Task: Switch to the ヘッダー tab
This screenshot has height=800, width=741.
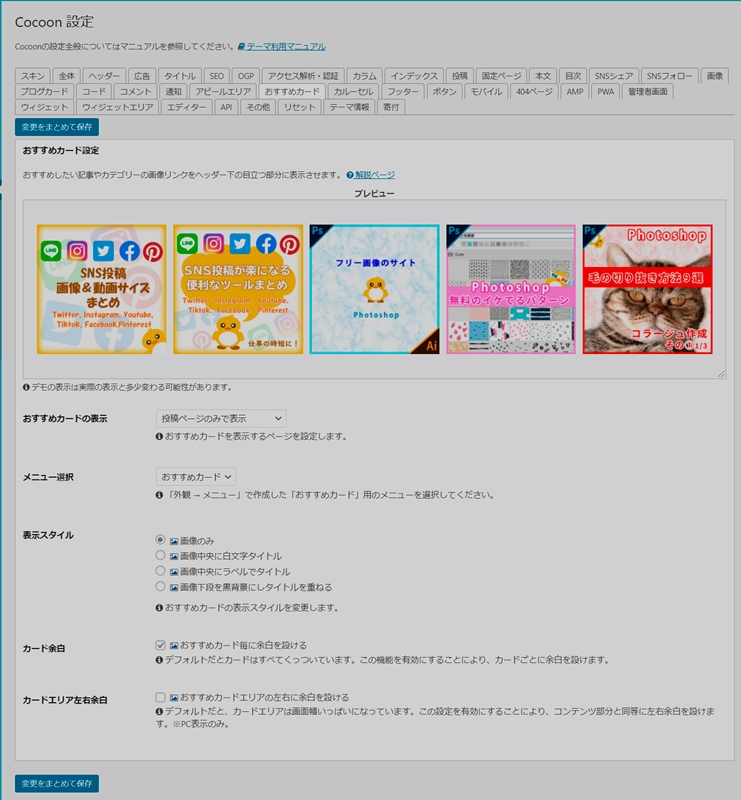Action: 105,76
